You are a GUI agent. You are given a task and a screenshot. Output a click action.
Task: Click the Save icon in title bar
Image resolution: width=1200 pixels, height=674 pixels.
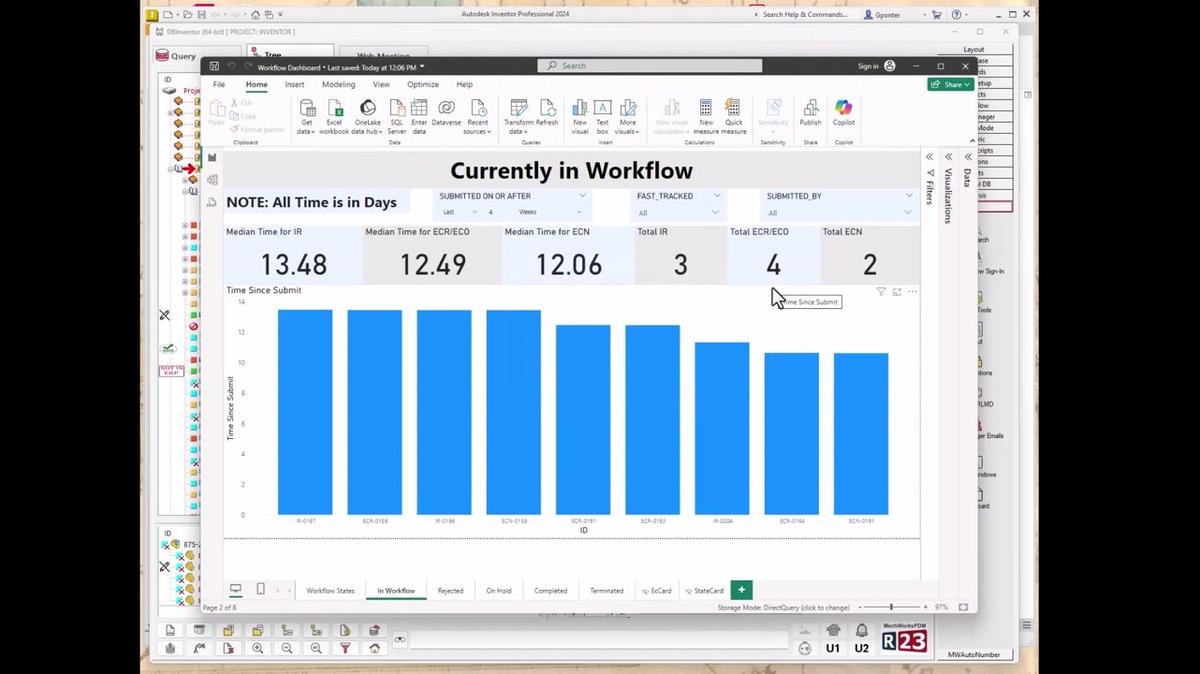(214, 66)
